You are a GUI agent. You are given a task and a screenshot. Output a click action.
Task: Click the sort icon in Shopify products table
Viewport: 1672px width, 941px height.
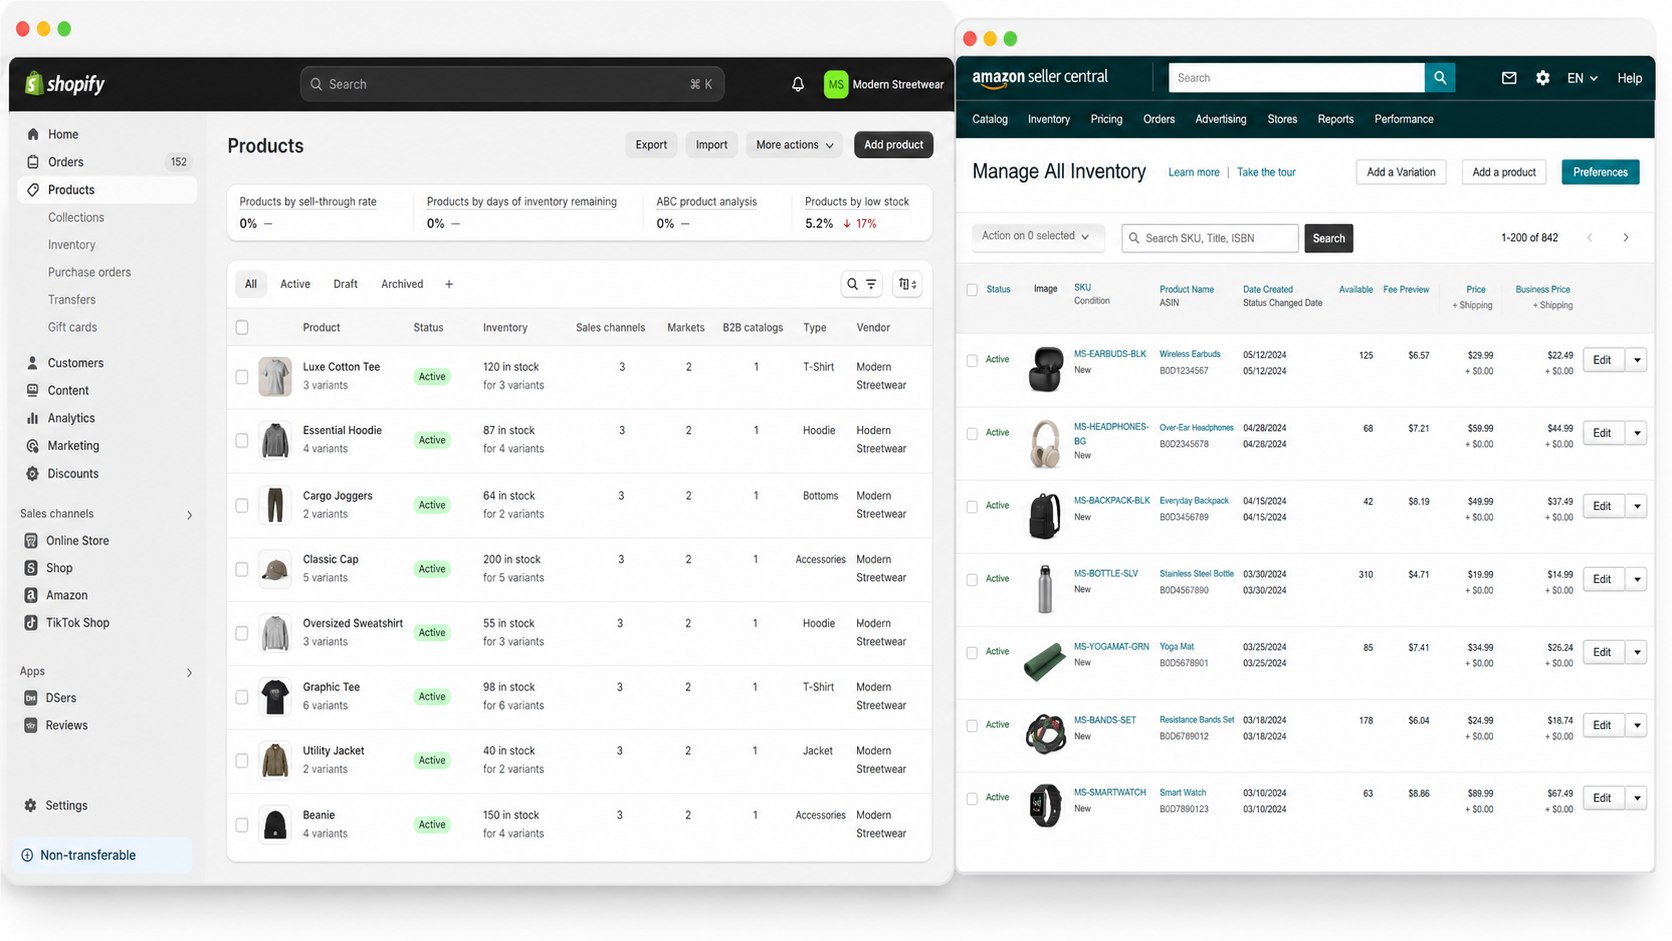pyautogui.click(x=907, y=284)
